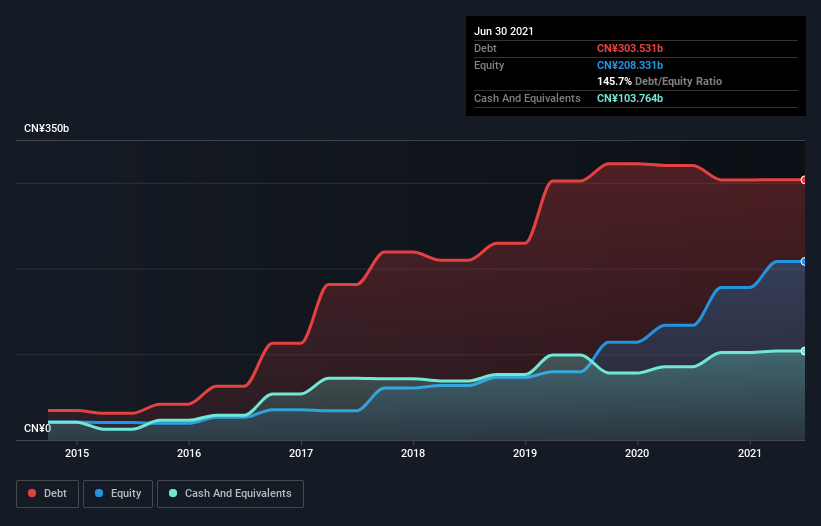Click the teal Cash And Equivalents legend dot
This screenshot has width=821, height=526.
(x=173, y=493)
